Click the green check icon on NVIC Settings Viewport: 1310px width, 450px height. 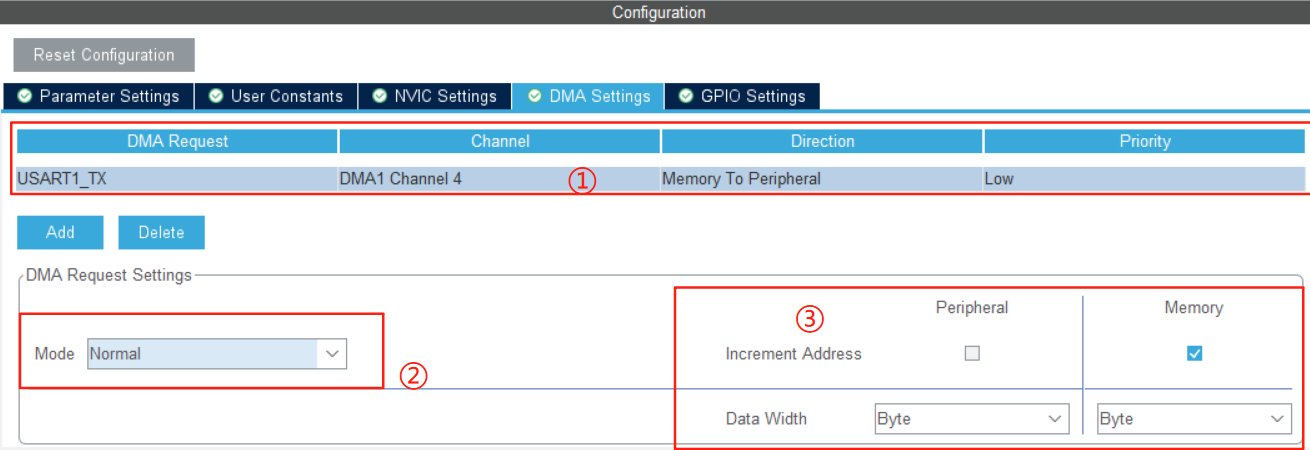[x=380, y=96]
